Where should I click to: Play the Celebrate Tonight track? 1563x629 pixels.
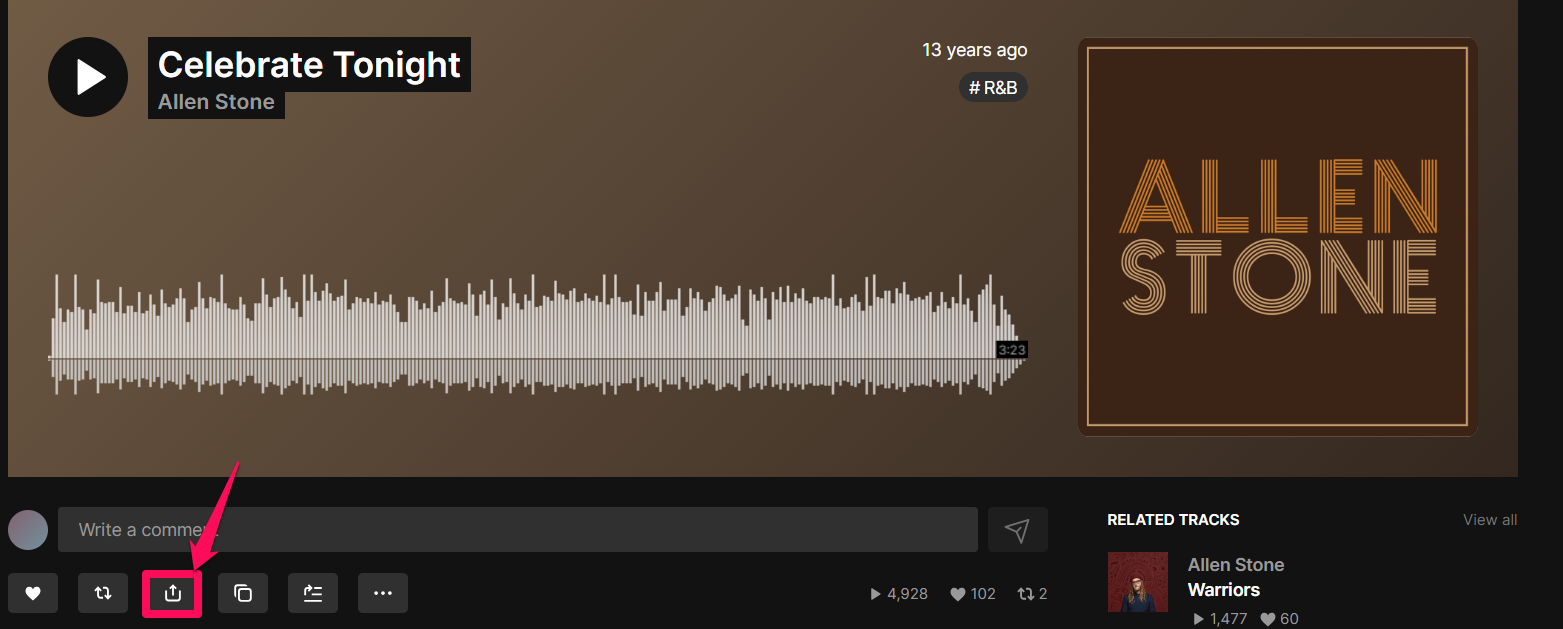pyautogui.click(x=88, y=77)
